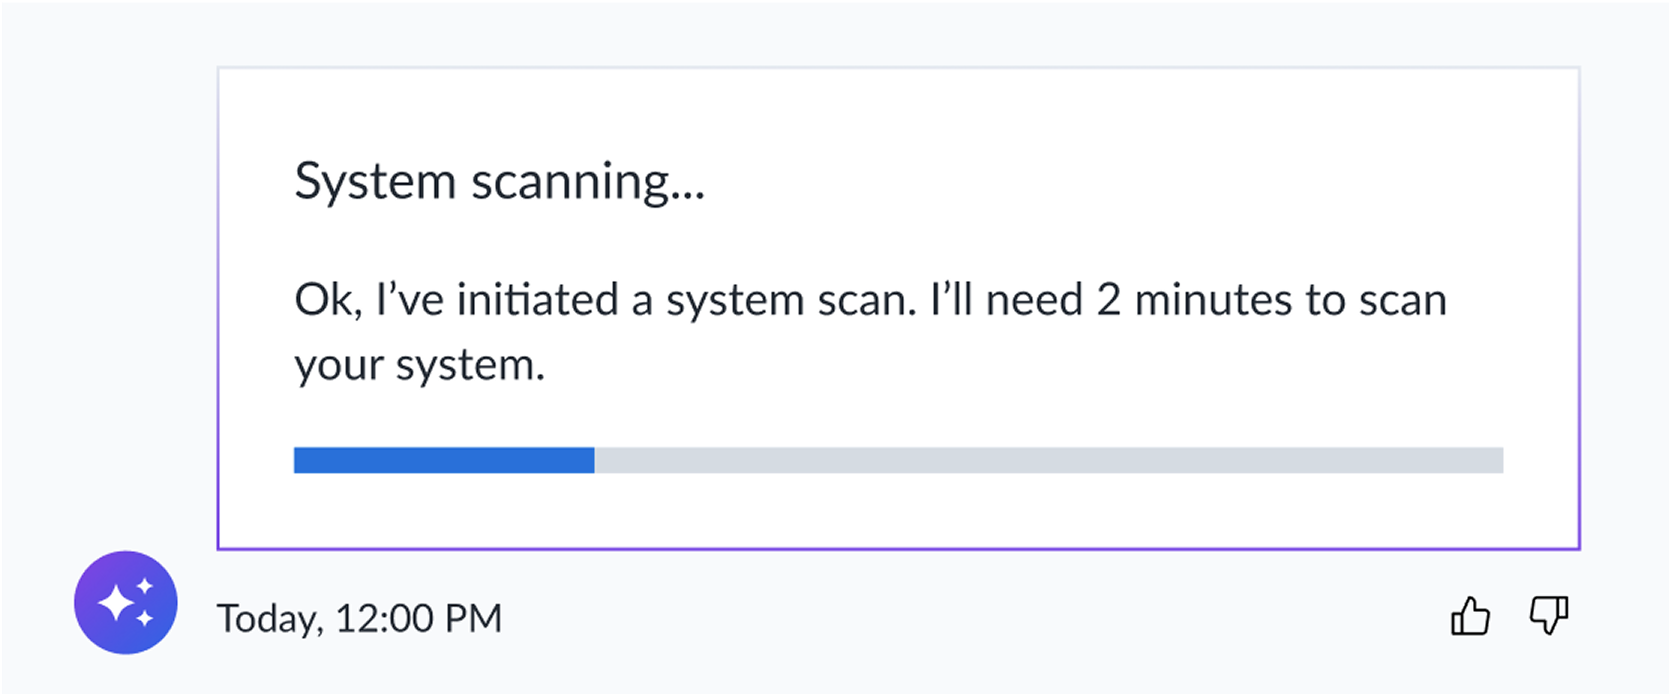Screen dimensions: 1669x694
Task: Click the gray unfilled portion of progress bar
Action: [1049, 460]
